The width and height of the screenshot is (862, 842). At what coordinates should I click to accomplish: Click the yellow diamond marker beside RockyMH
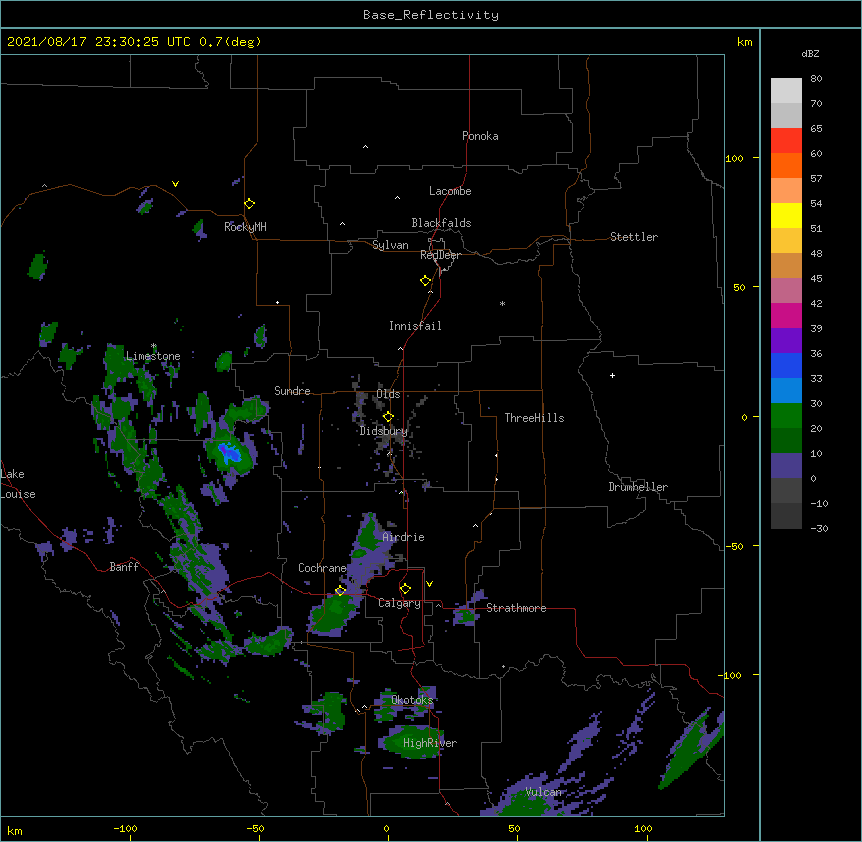(249, 204)
